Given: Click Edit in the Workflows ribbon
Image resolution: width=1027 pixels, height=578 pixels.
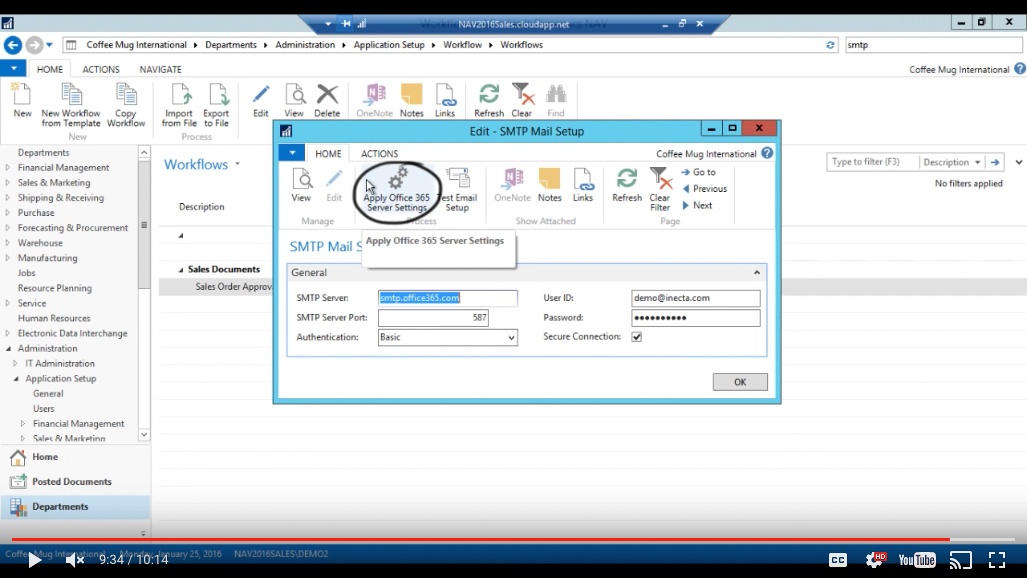Looking at the screenshot, I should click(x=261, y=100).
